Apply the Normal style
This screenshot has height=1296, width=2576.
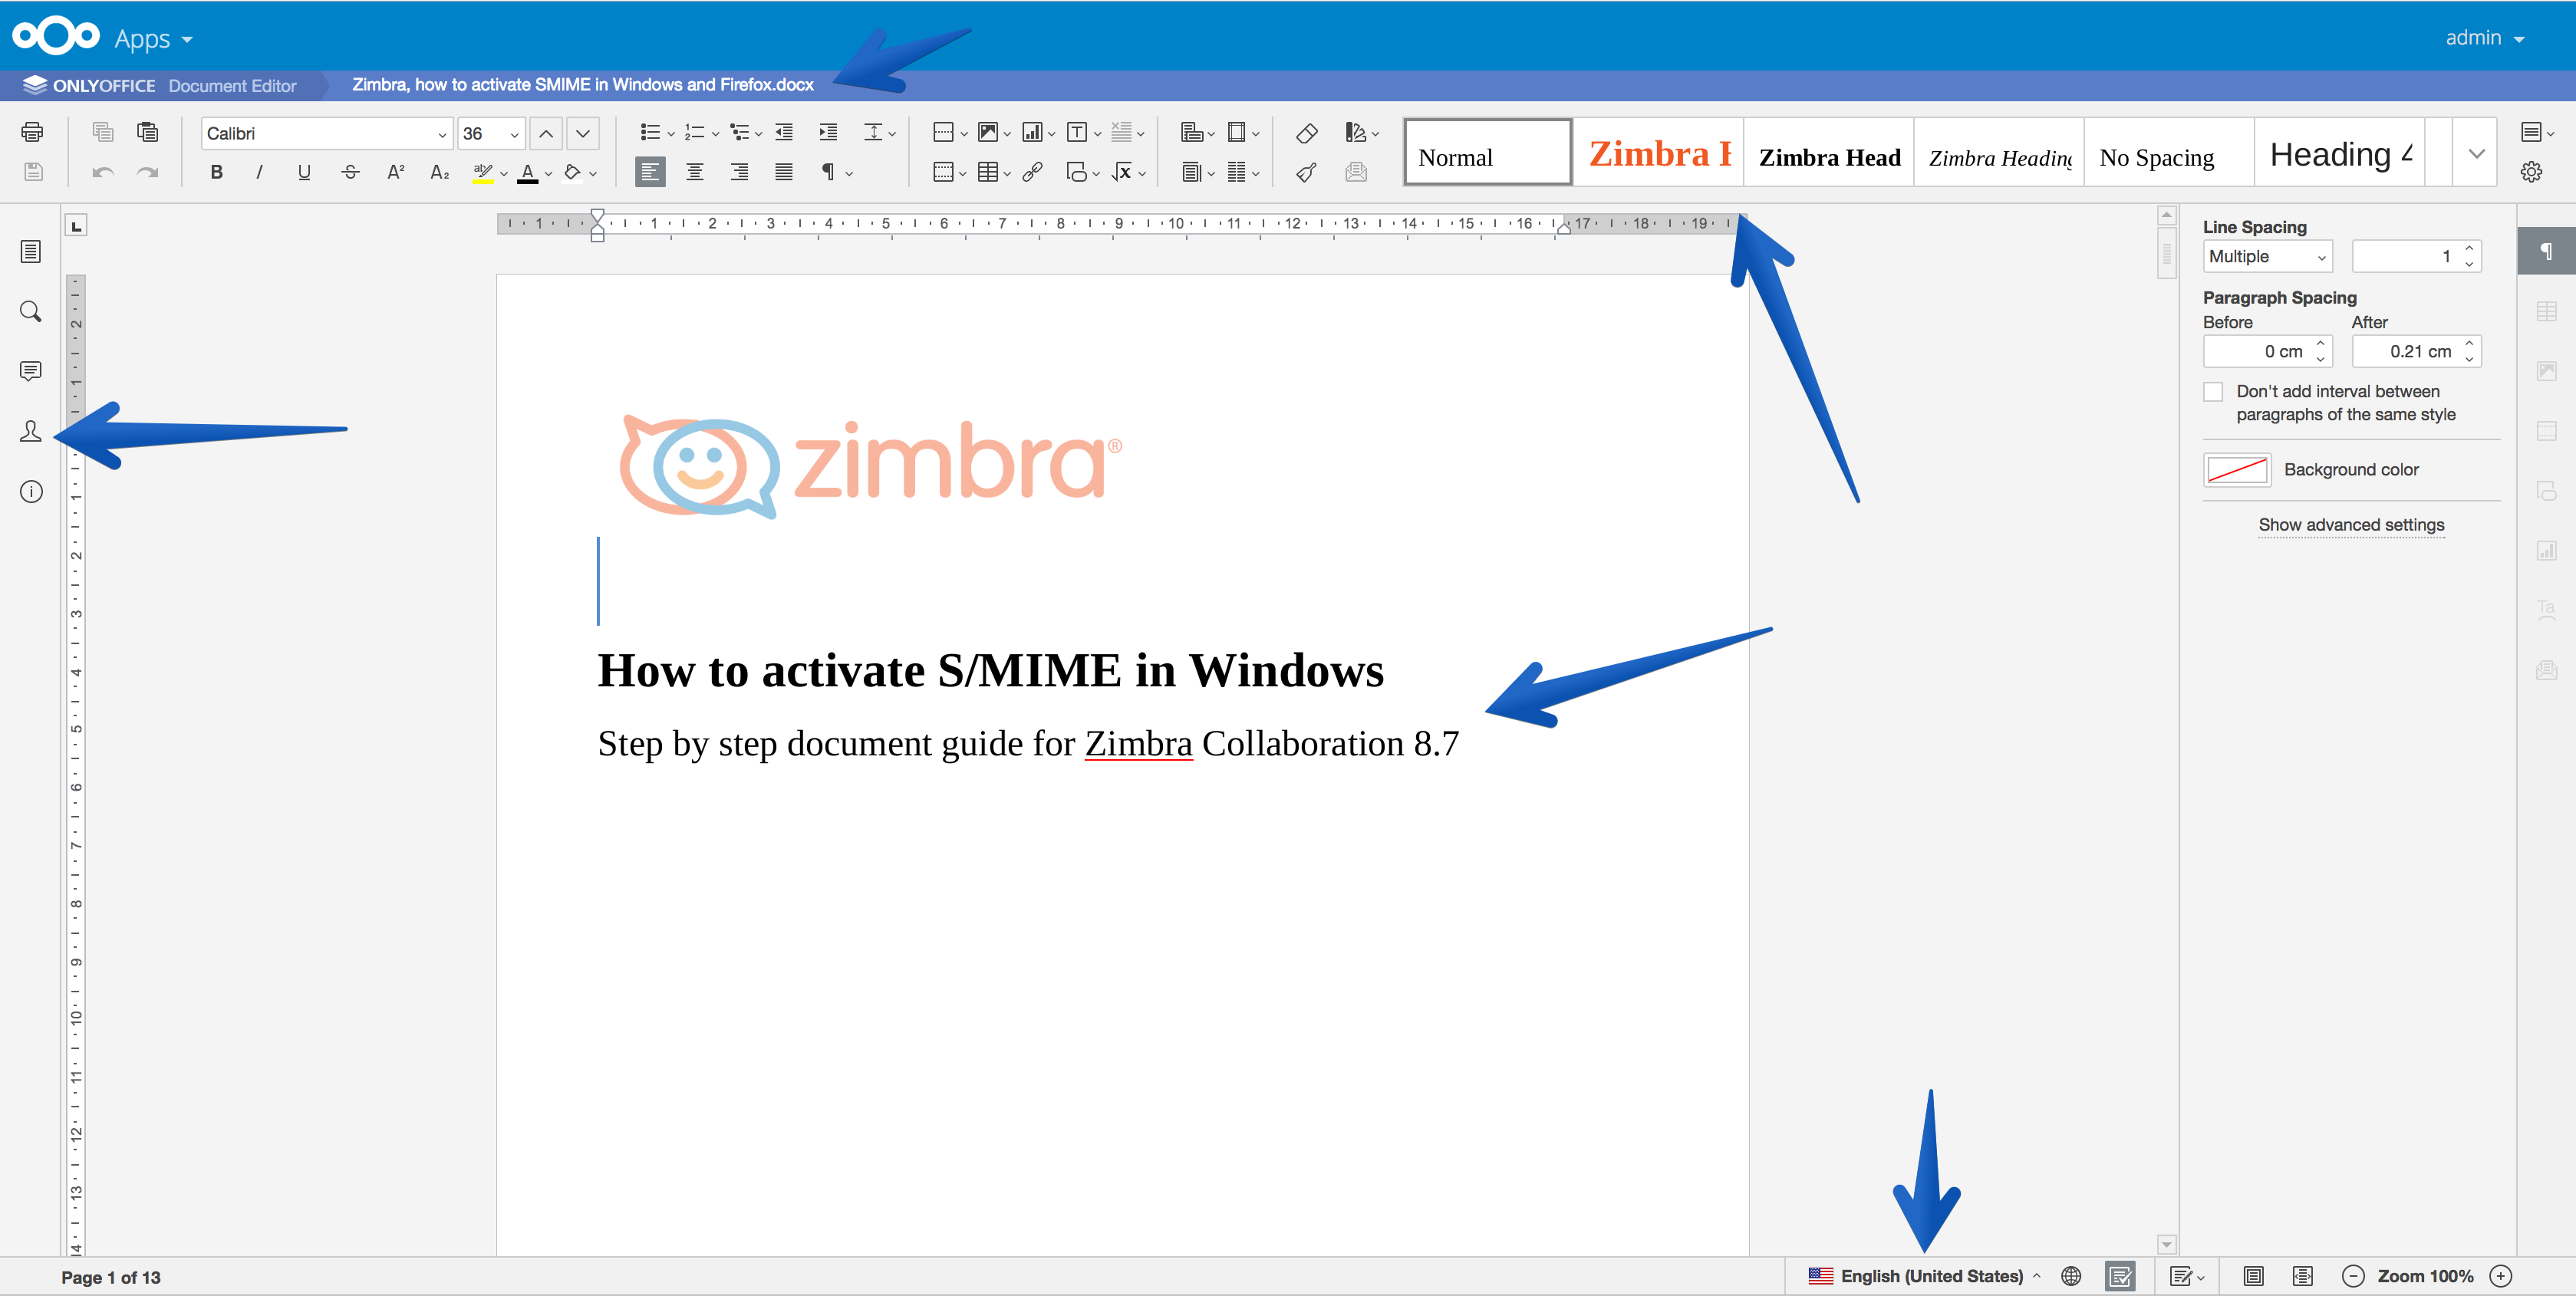(1488, 153)
